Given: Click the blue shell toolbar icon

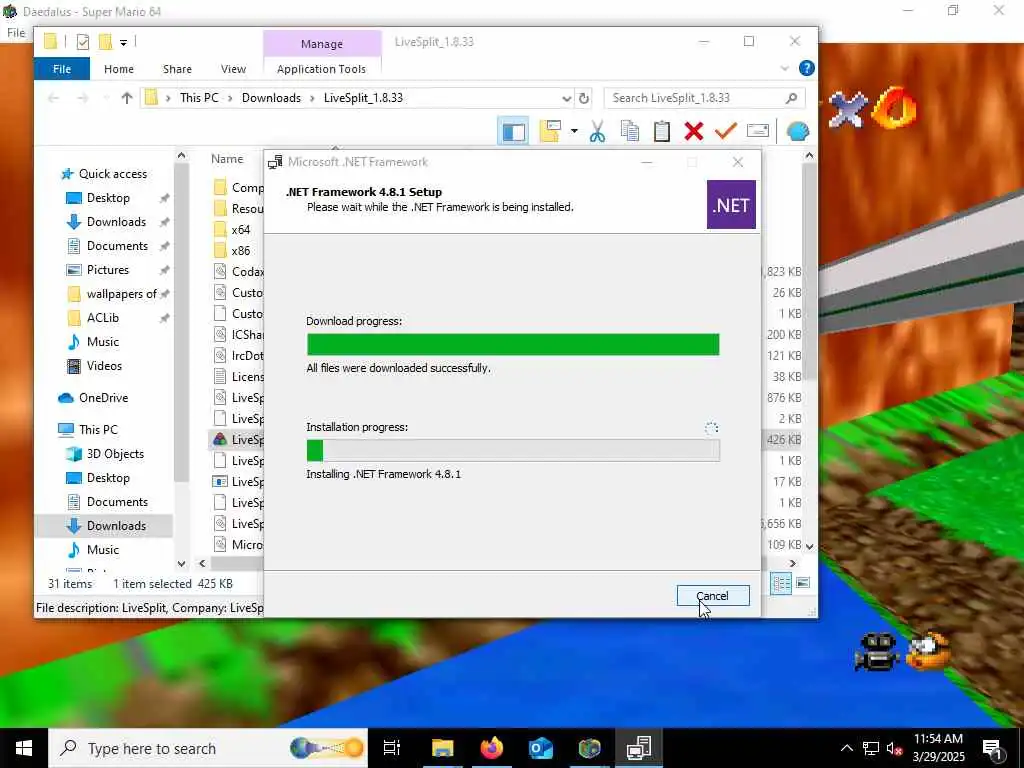Looking at the screenshot, I should pyautogui.click(x=798, y=131).
